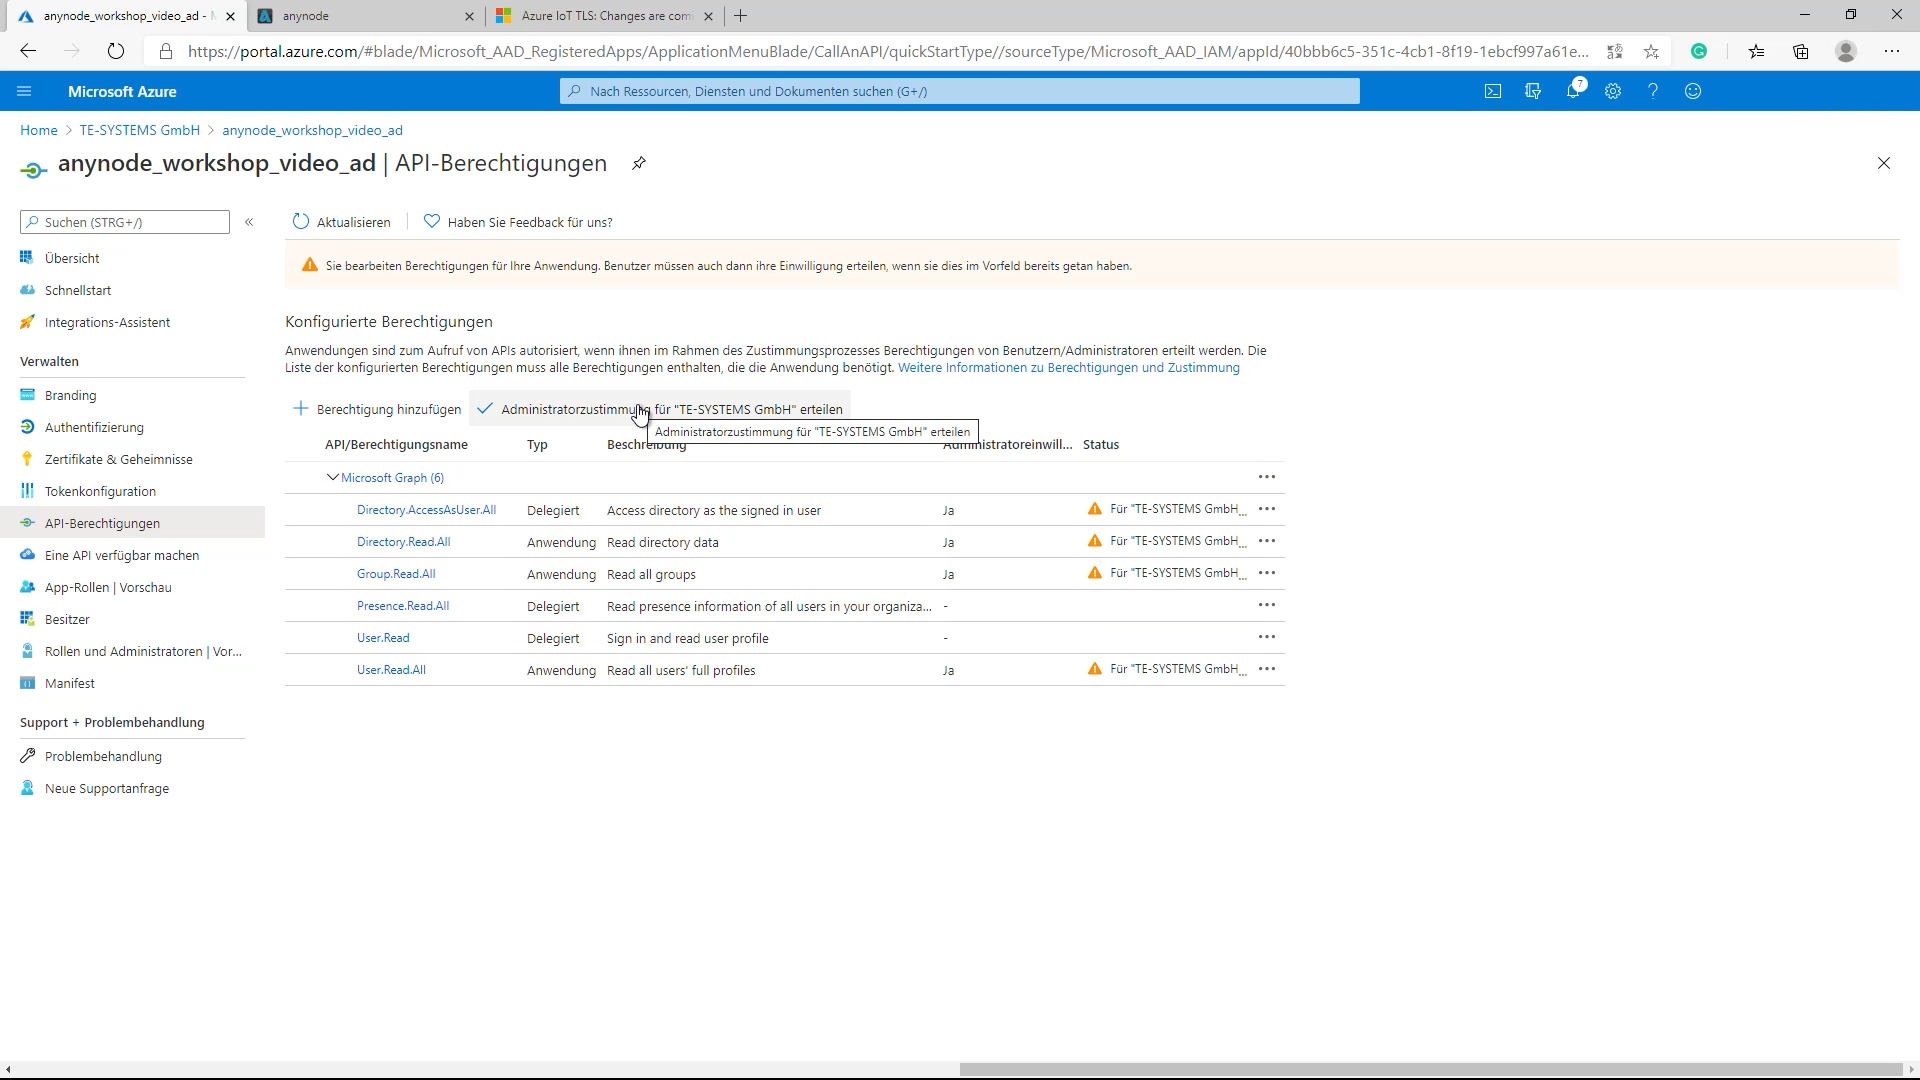The image size is (1920, 1080).
Task: Close the API-Berechtigungen blade
Action: pos(1884,163)
